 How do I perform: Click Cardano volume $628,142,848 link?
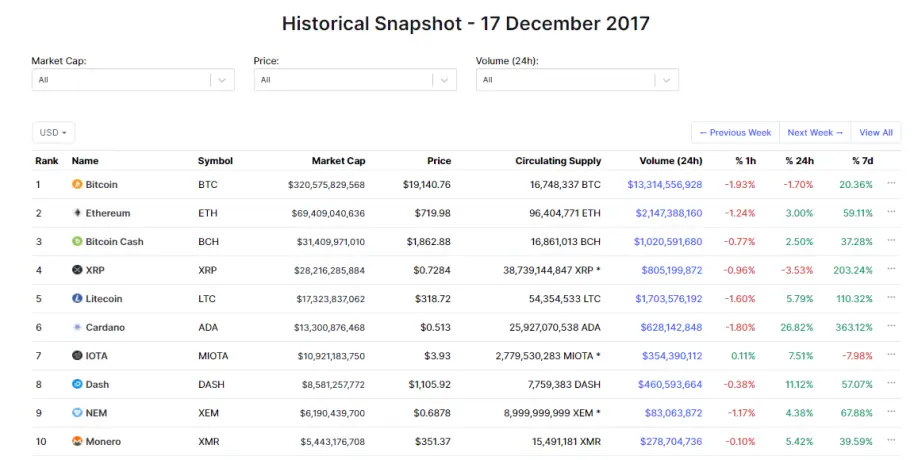pyautogui.click(x=672, y=327)
